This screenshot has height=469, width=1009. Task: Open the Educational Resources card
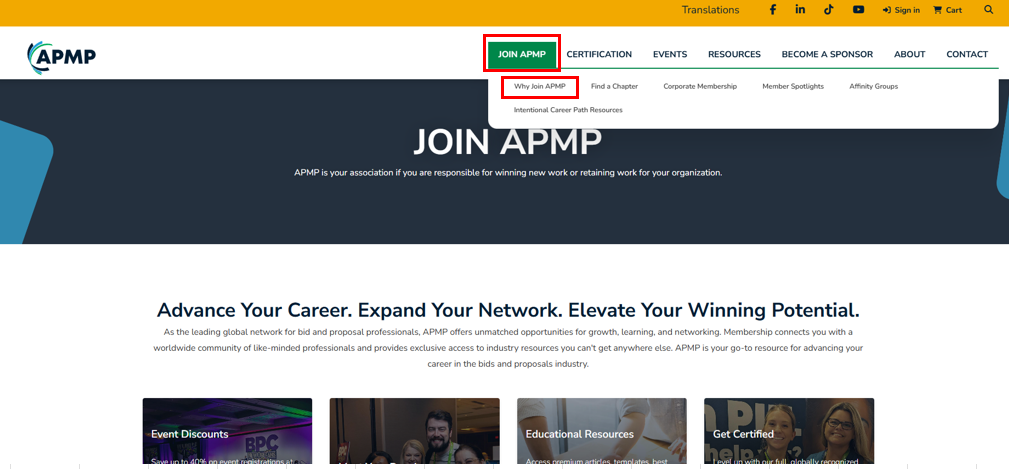(x=602, y=431)
